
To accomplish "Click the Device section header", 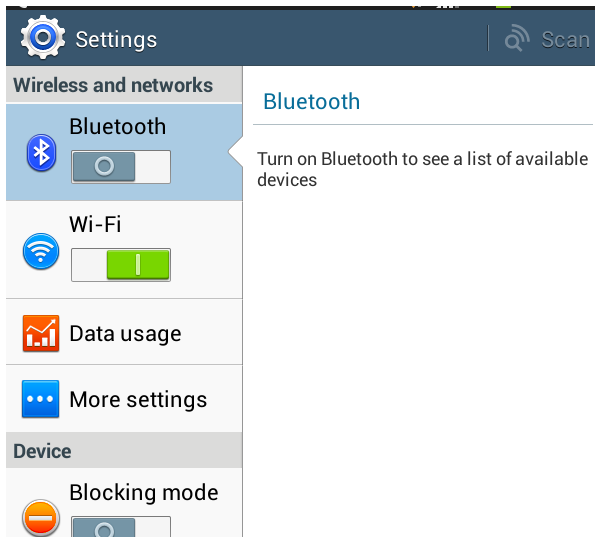I will click(124, 450).
